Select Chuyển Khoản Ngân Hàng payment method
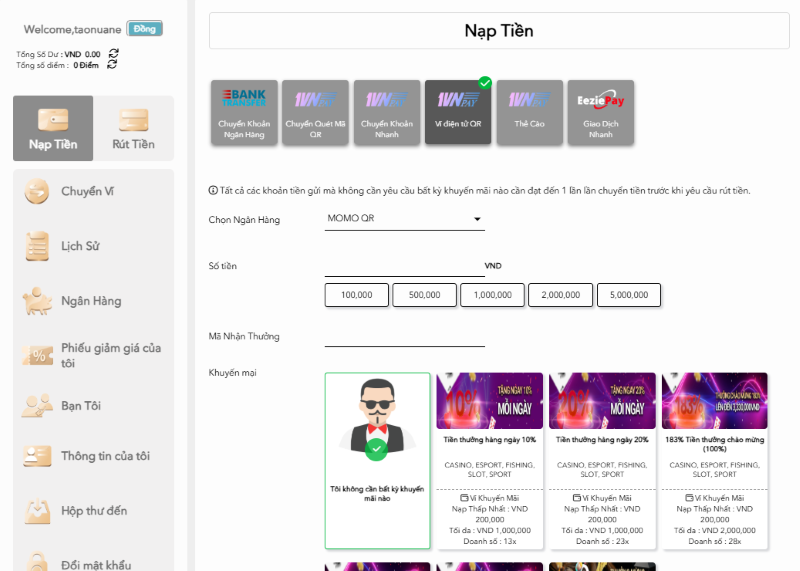800x571 pixels. pos(243,113)
